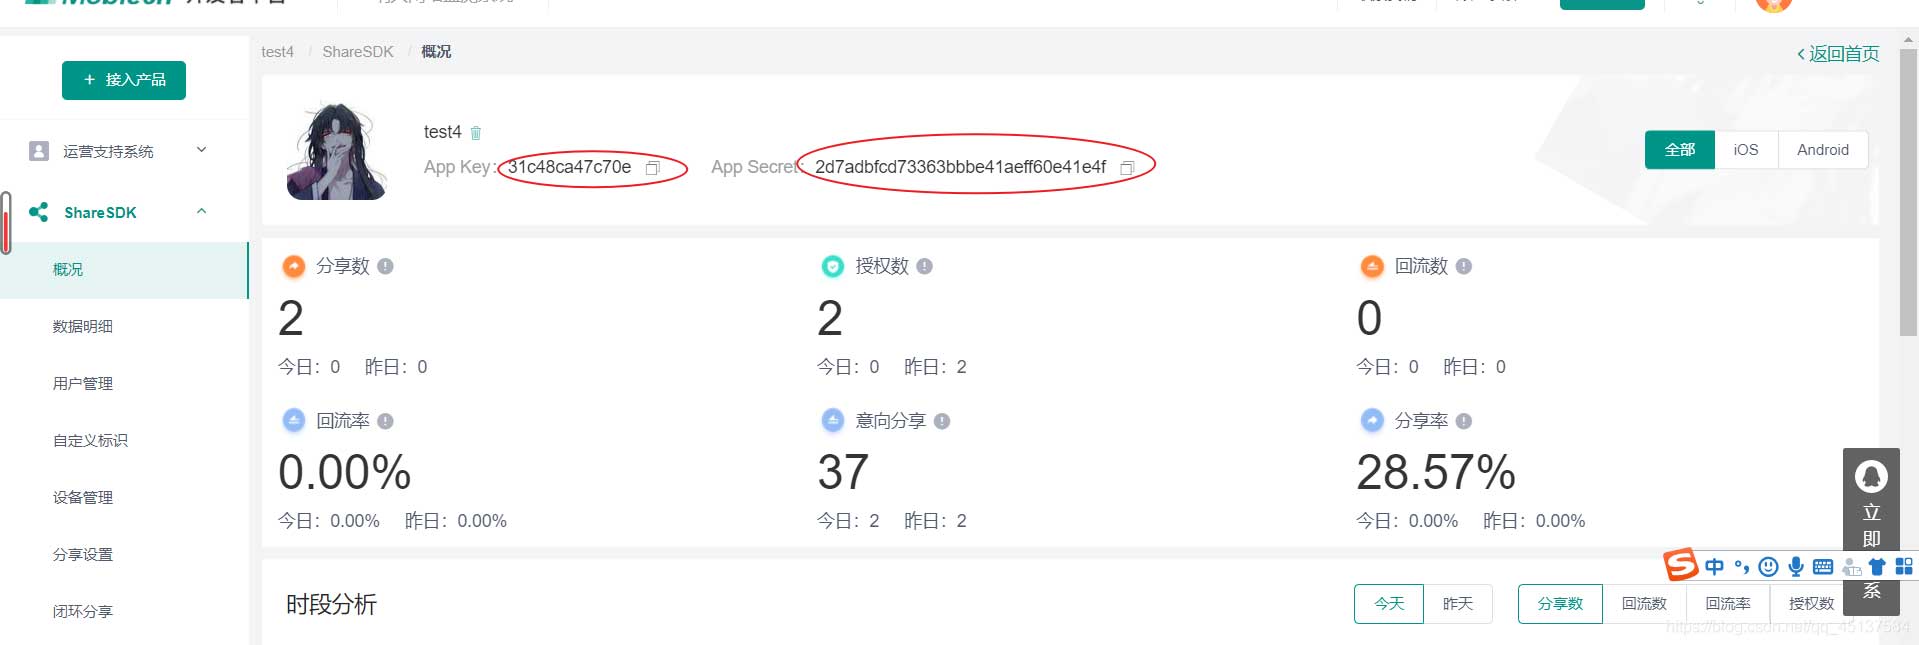The height and width of the screenshot is (645, 1919).
Task: Go back via 返回首页 link
Action: coord(1838,54)
